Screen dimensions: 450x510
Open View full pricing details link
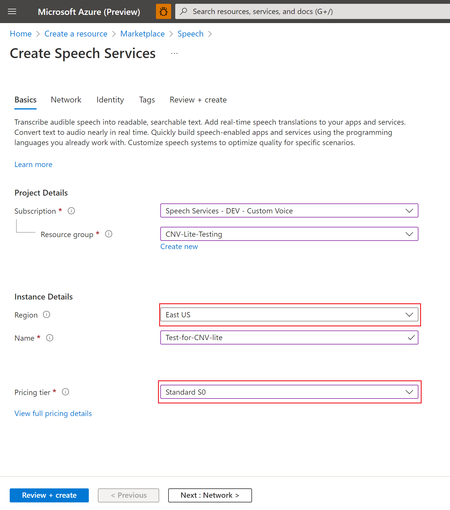[53, 413]
